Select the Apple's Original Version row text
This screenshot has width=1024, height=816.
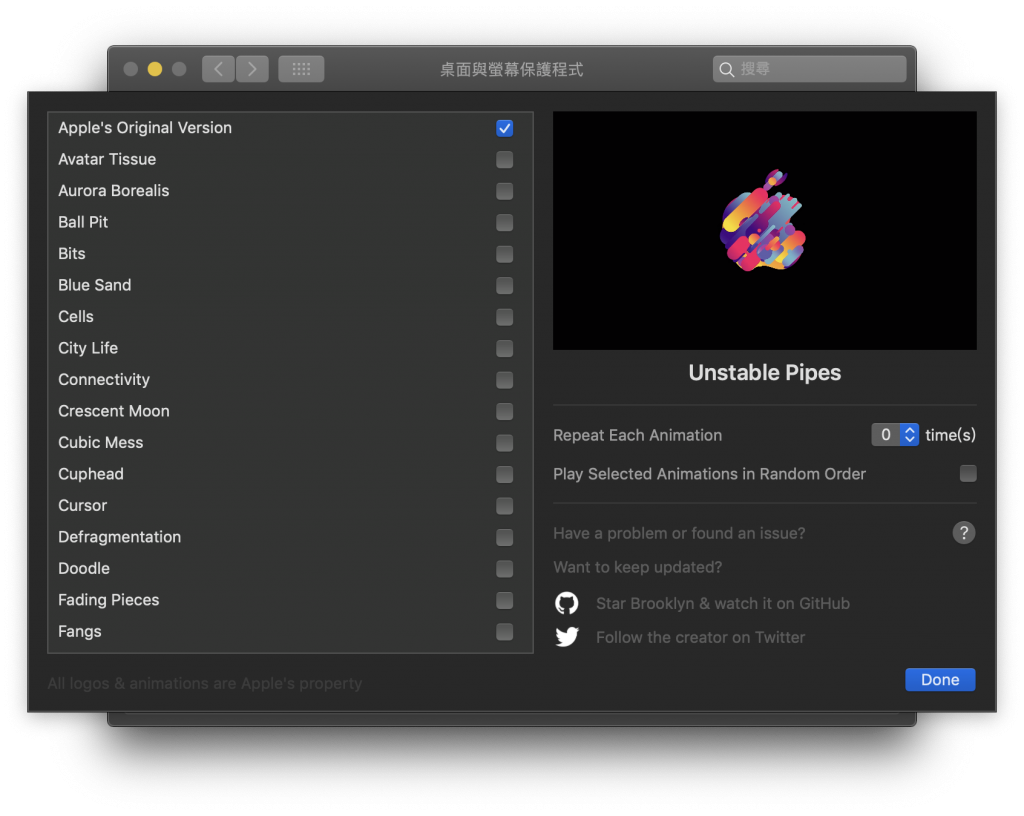[x=145, y=128]
